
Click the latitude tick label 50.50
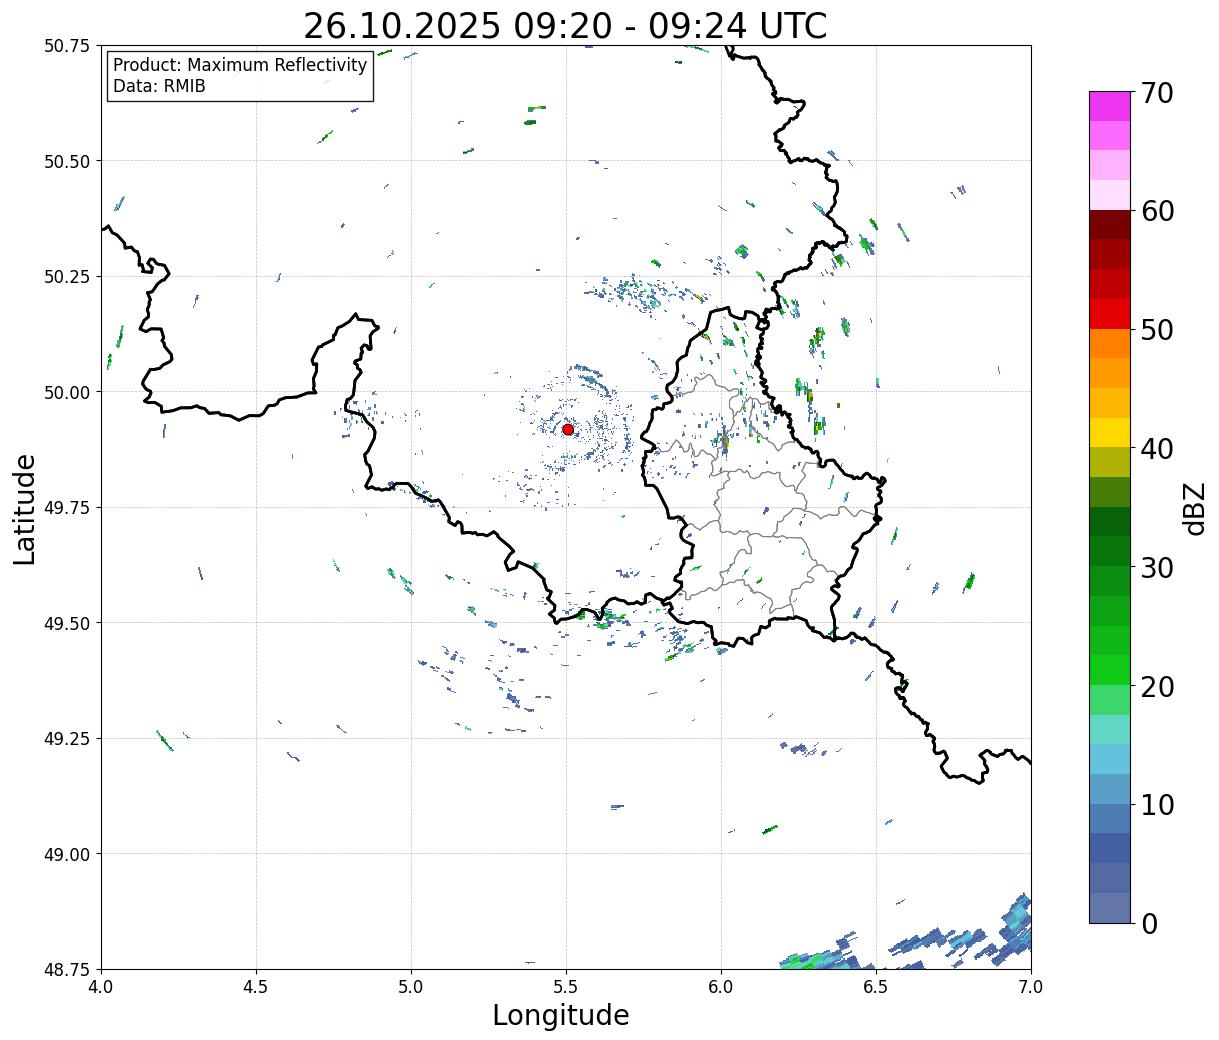[x=66, y=161]
